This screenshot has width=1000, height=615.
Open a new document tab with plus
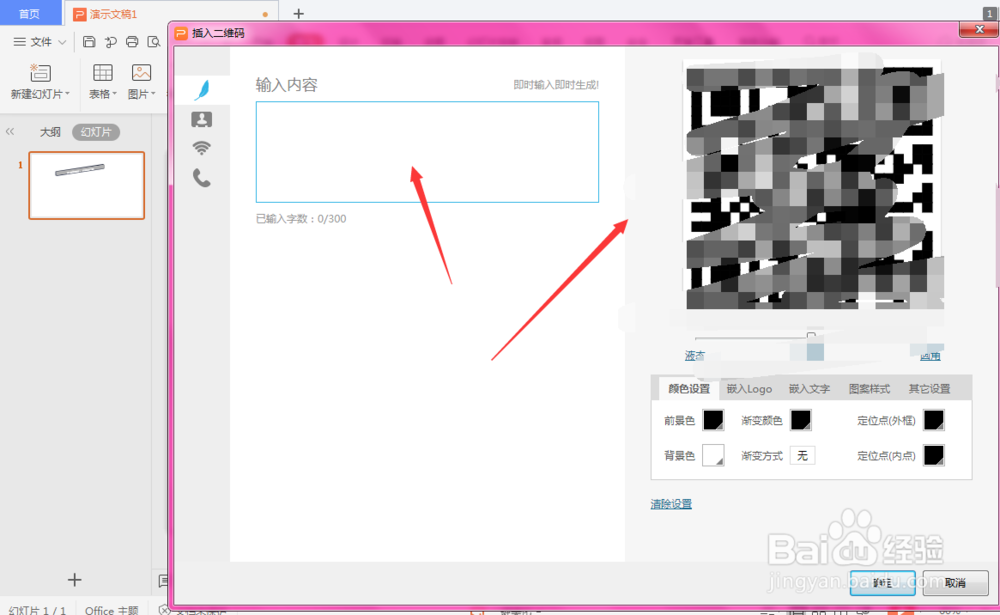298,14
